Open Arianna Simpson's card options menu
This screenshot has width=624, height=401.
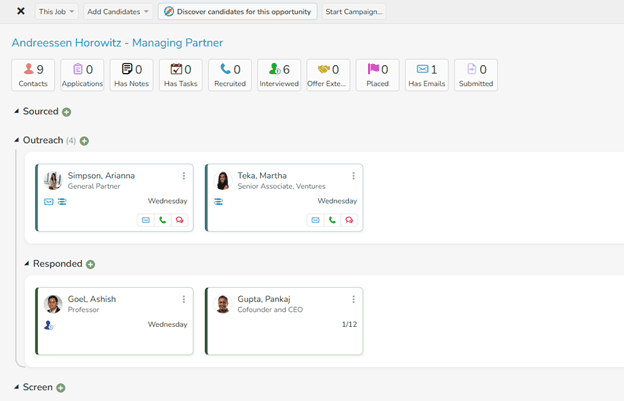(x=183, y=176)
